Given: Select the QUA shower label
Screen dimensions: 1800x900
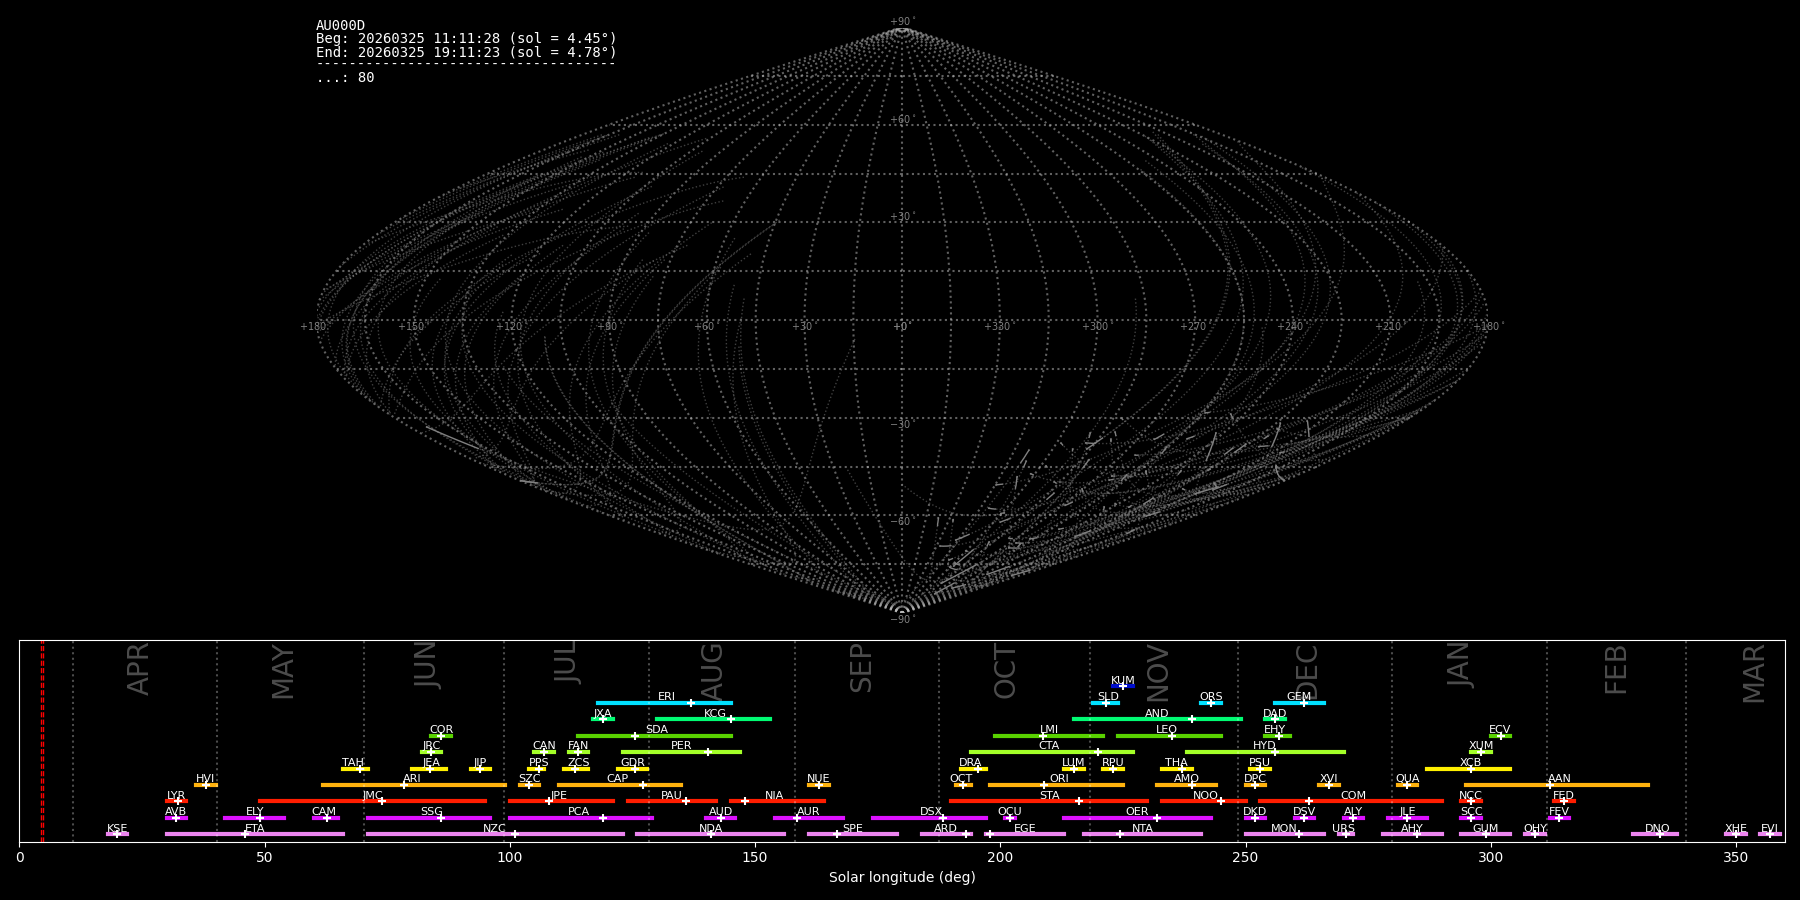Looking at the screenshot, I should click(x=1407, y=779).
